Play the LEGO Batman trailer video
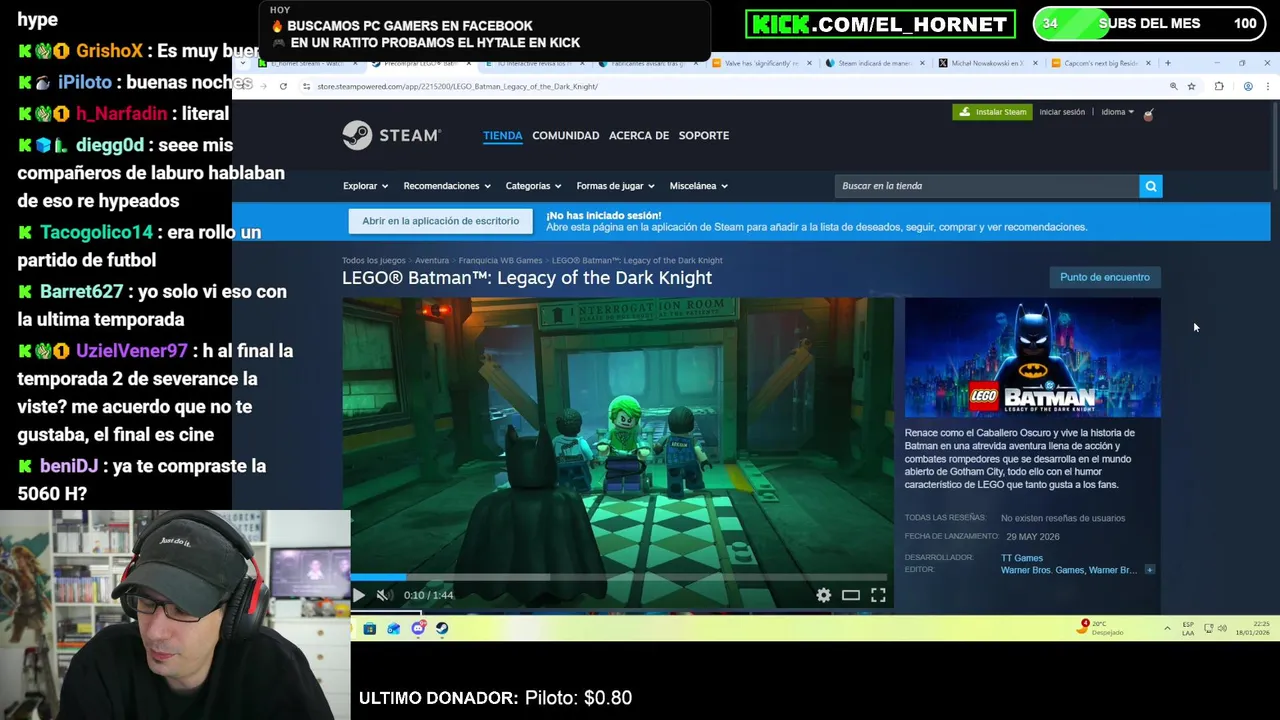The height and width of the screenshot is (720, 1280). [x=359, y=595]
